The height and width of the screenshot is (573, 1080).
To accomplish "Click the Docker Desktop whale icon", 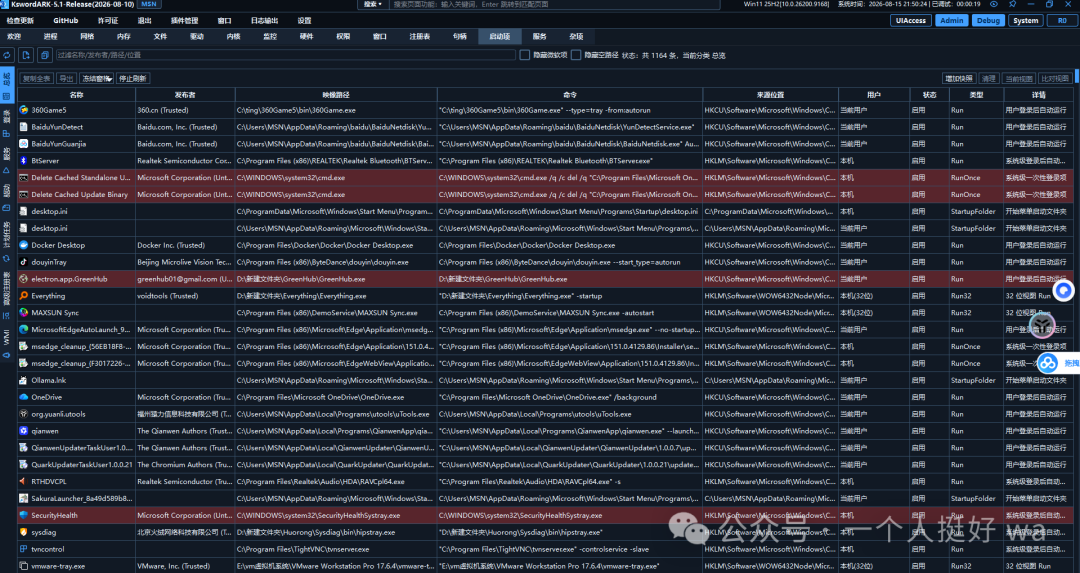I will [x=23, y=245].
